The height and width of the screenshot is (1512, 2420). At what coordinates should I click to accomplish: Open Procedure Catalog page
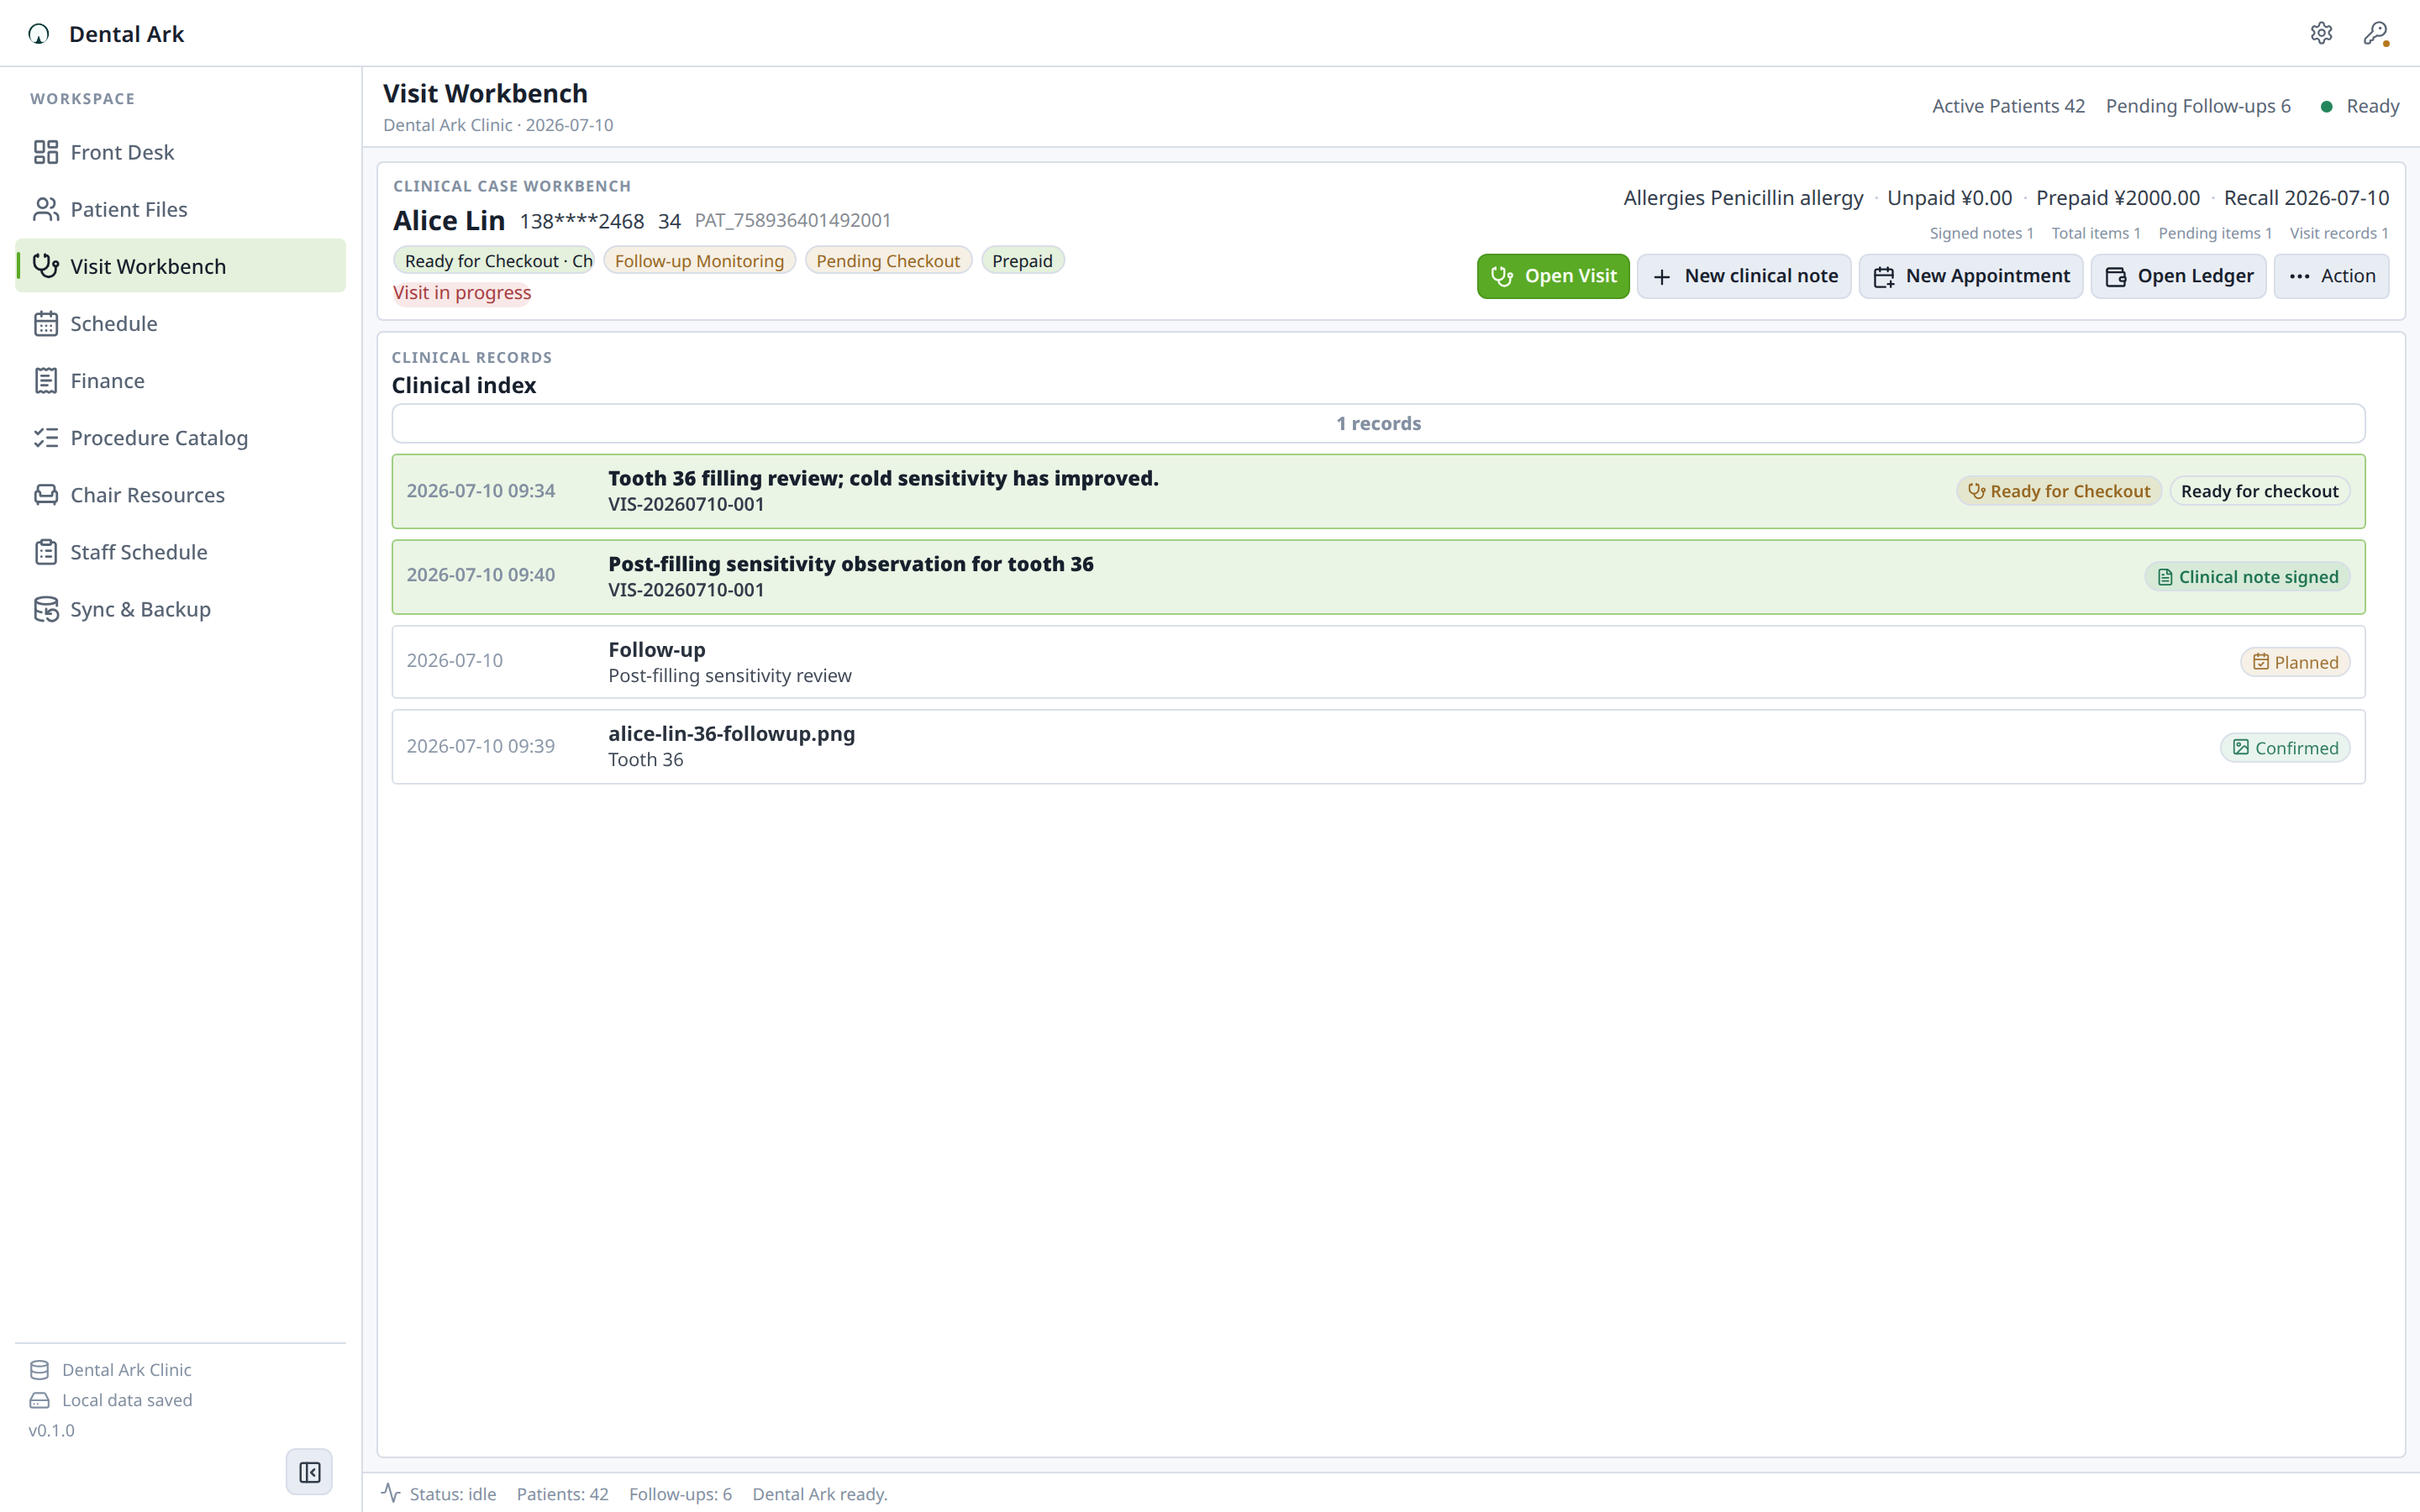181,438
